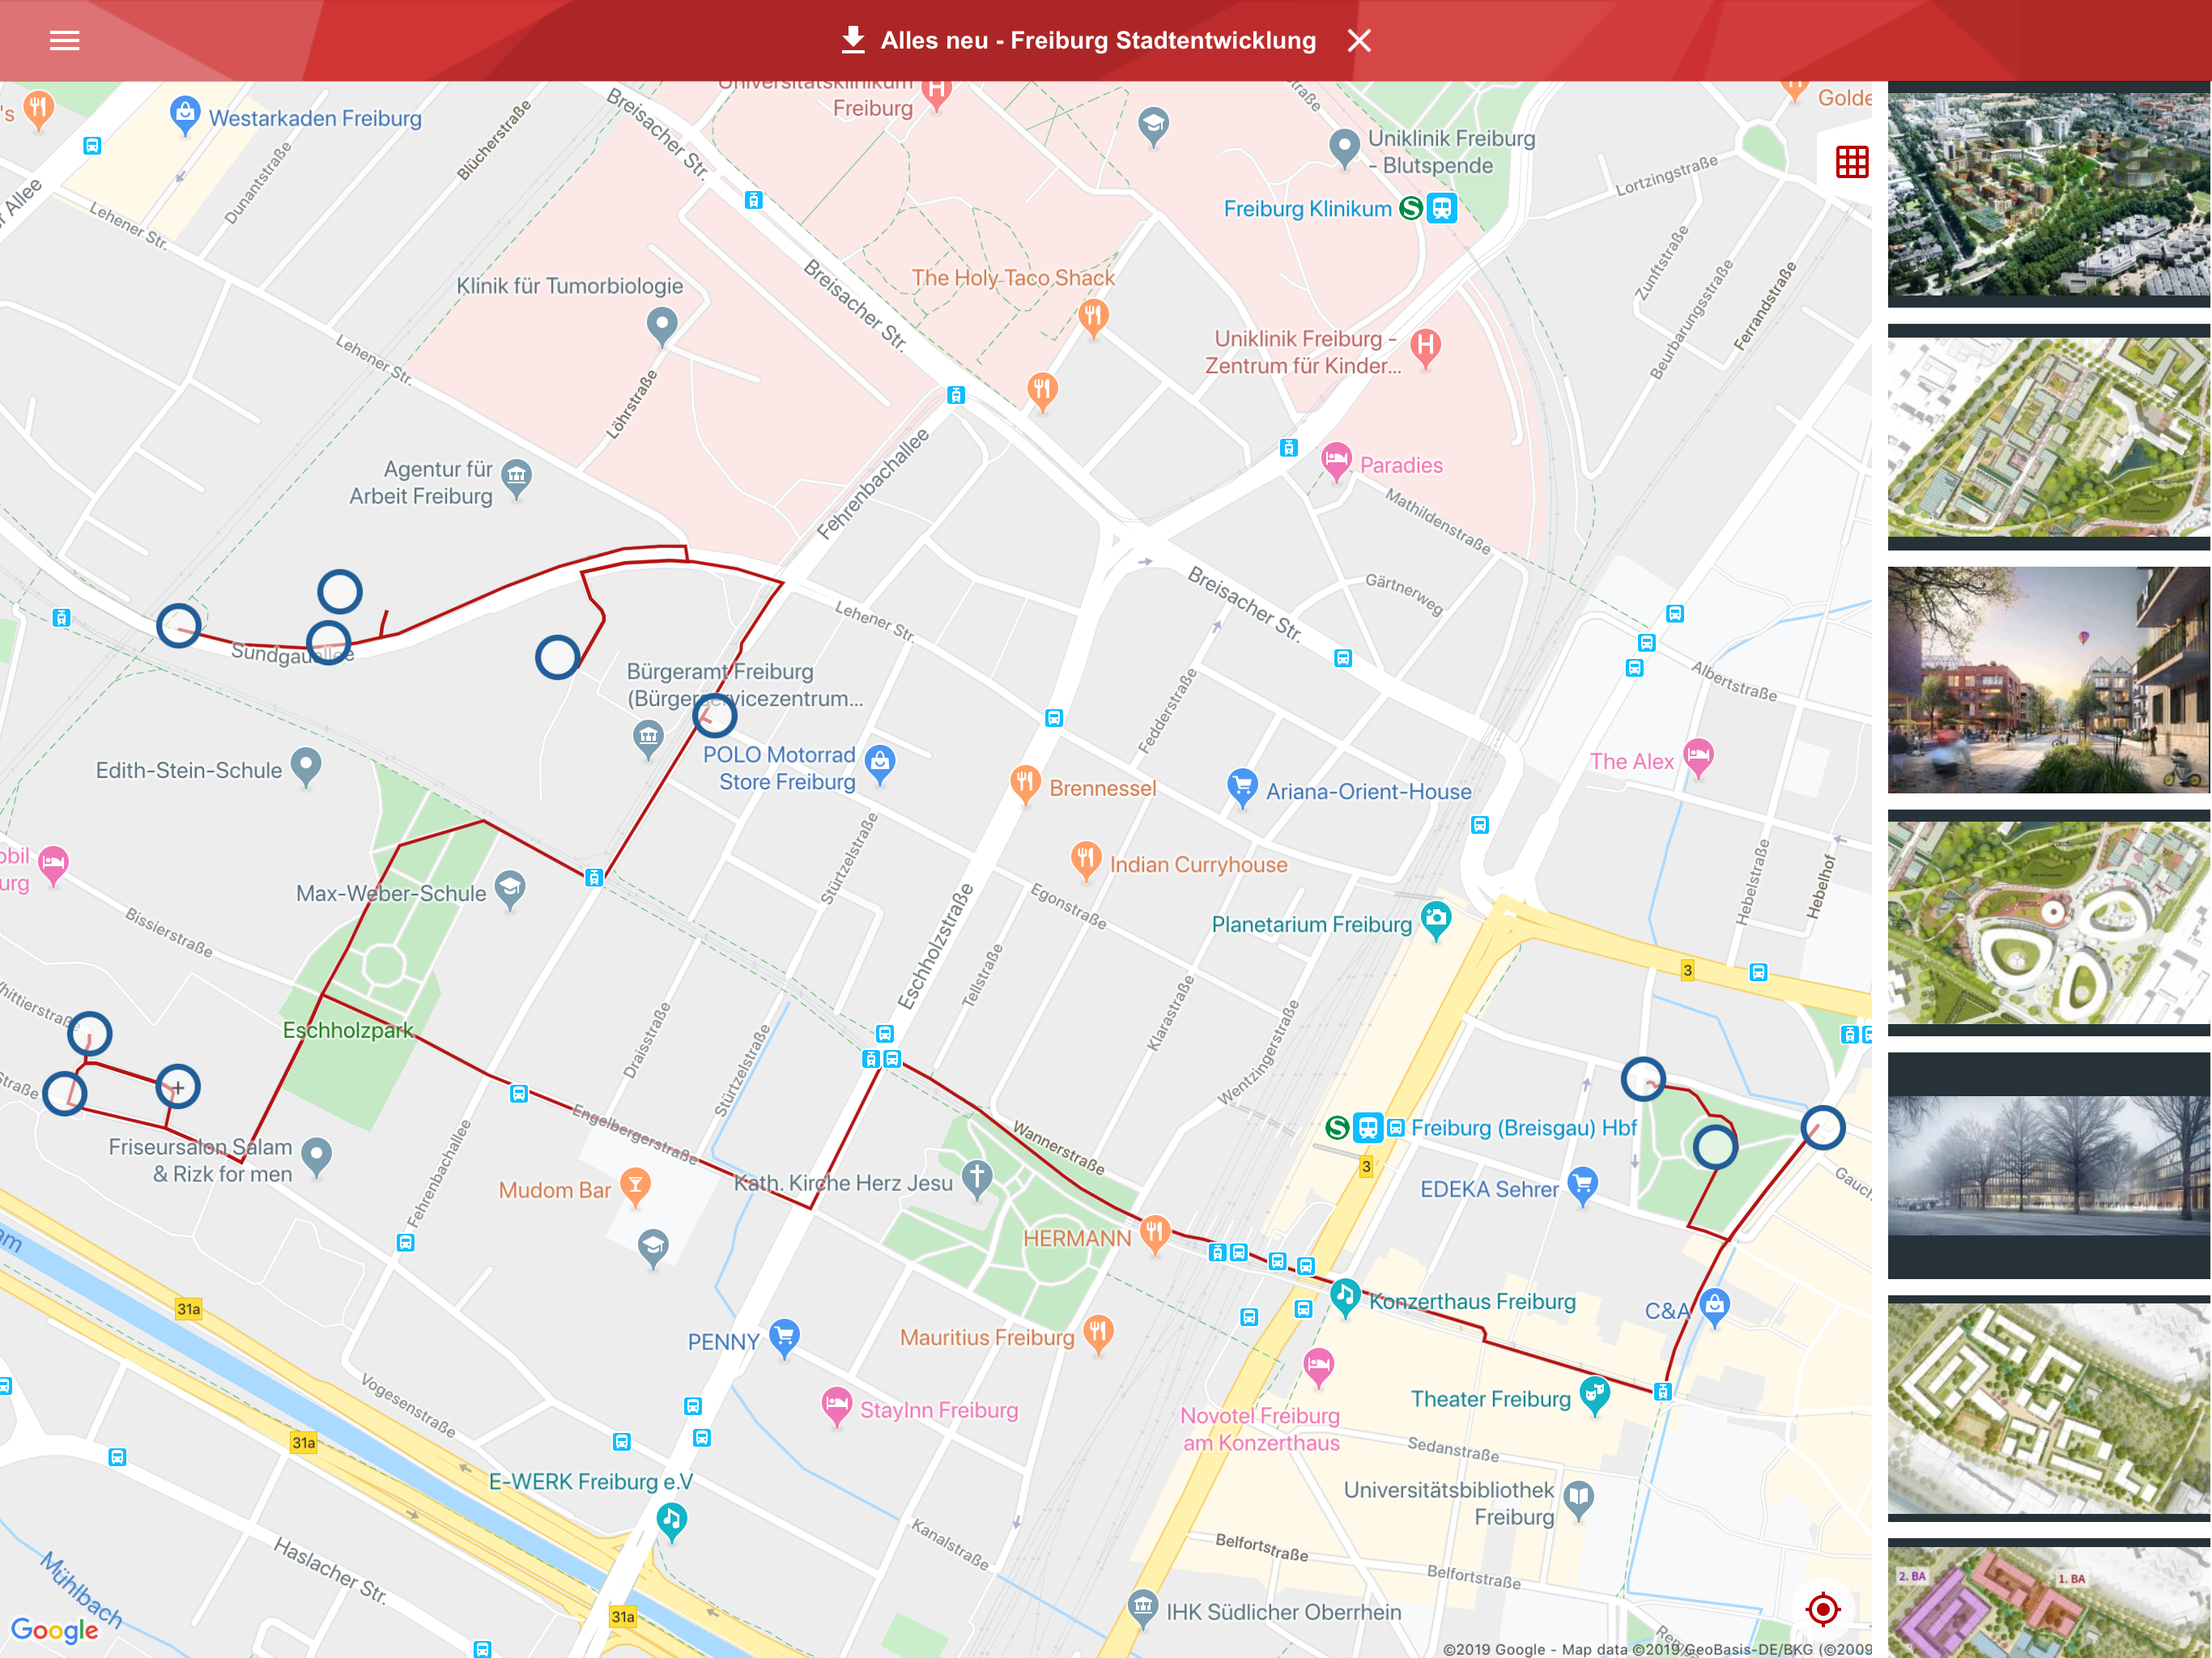Screen dimensions: 2212x1658
Task: Tap the EDEKA Sehrer shopping cart pin
Action: [1582, 1185]
